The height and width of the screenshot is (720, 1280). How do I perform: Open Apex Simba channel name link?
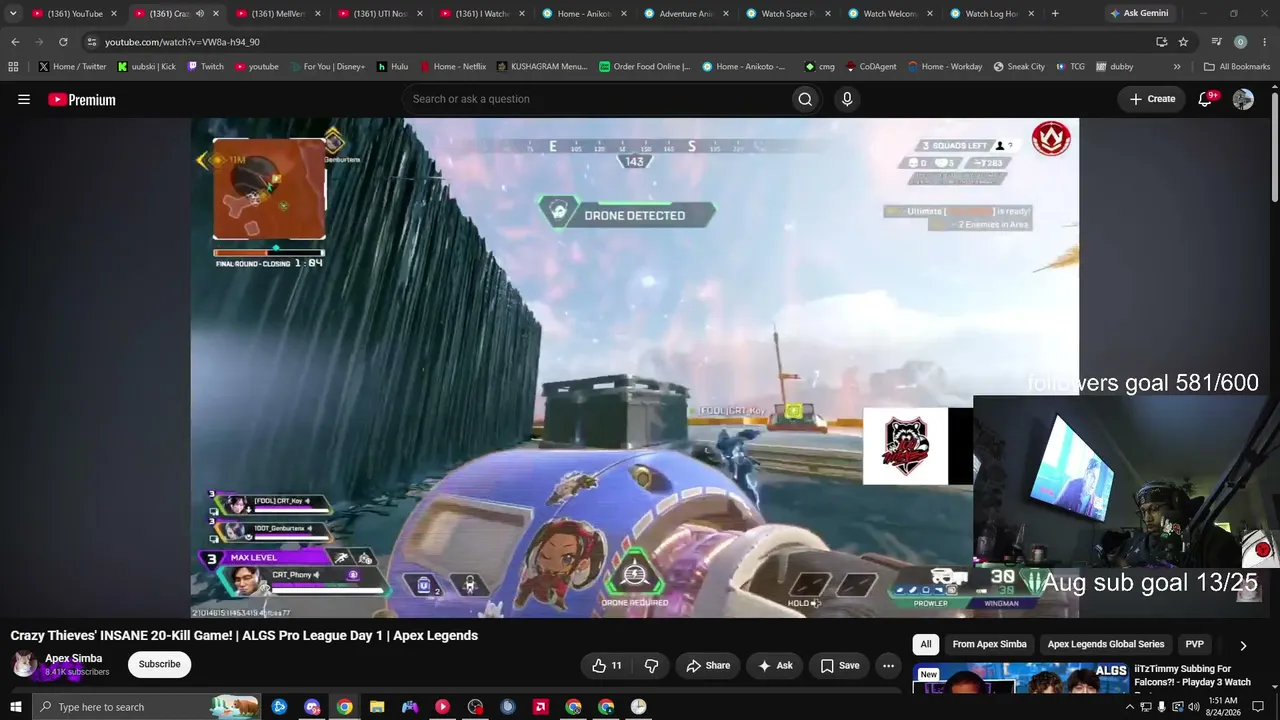click(x=73, y=658)
